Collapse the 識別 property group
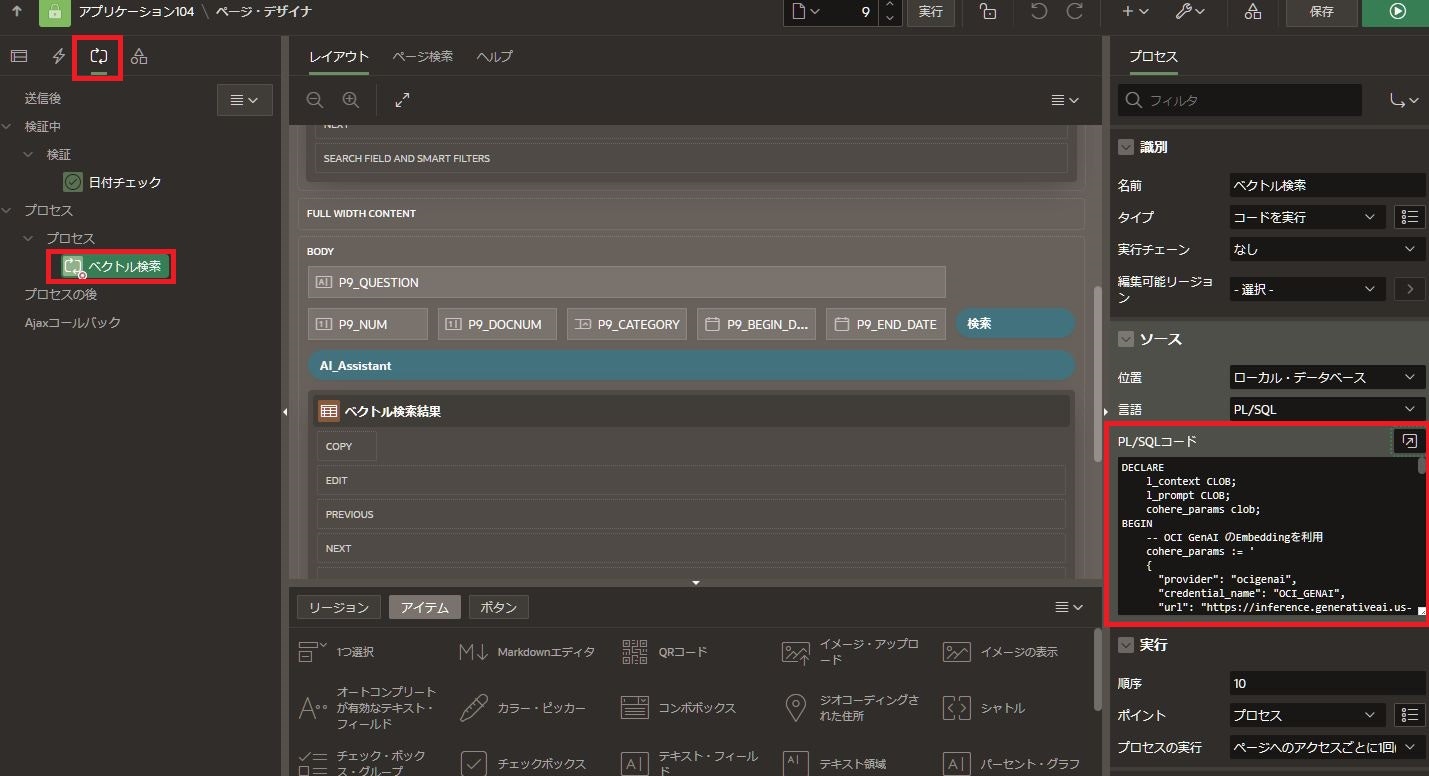 (x=1126, y=147)
